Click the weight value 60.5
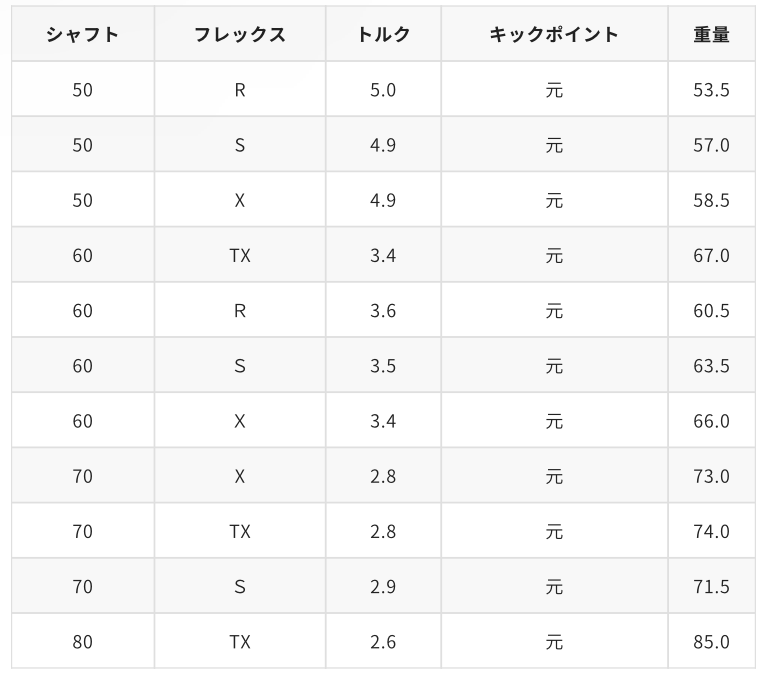 click(711, 311)
